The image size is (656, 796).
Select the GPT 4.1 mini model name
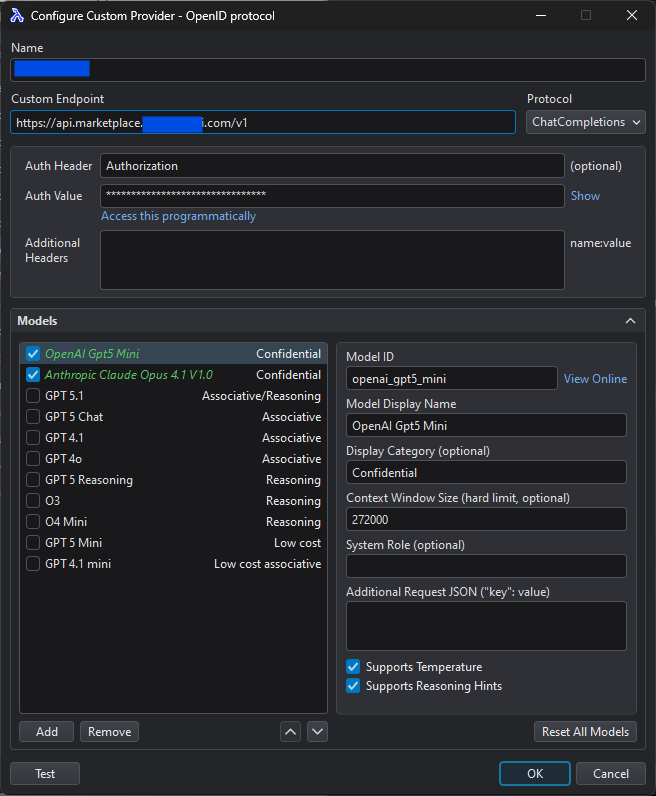(x=78, y=563)
